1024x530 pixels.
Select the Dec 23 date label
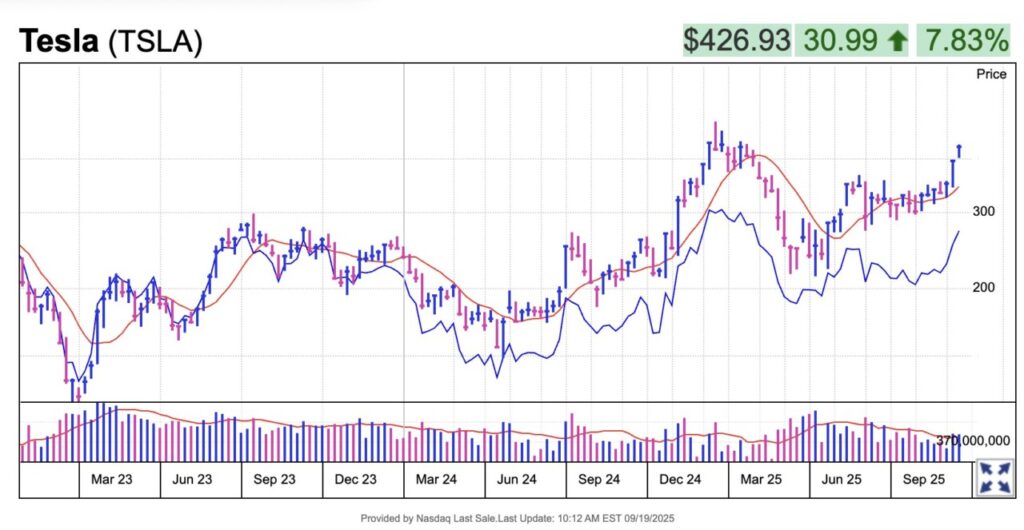[x=355, y=479]
